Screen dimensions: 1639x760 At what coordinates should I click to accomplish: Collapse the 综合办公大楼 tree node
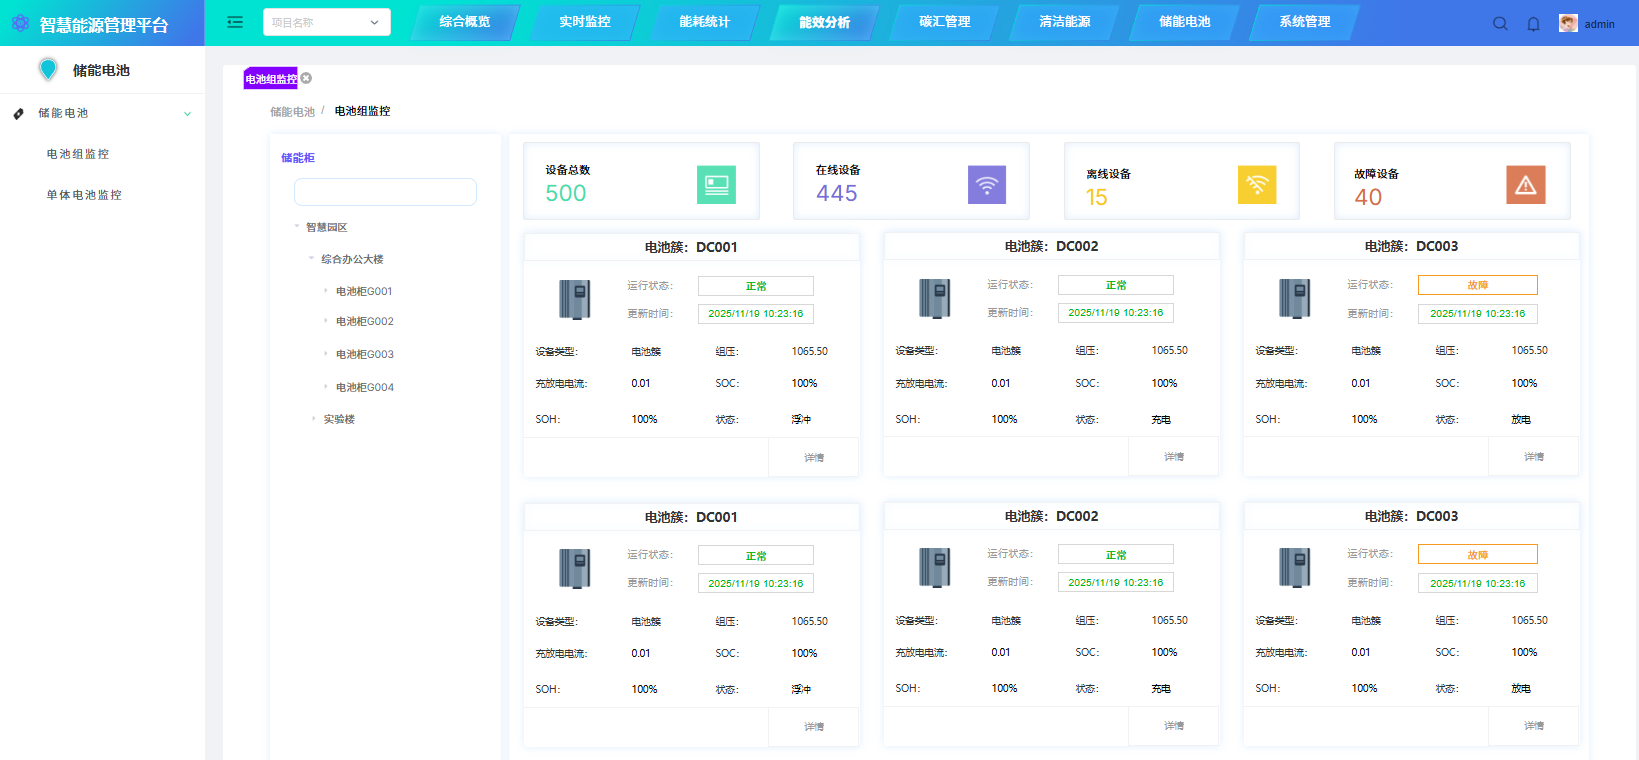[312, 259]
